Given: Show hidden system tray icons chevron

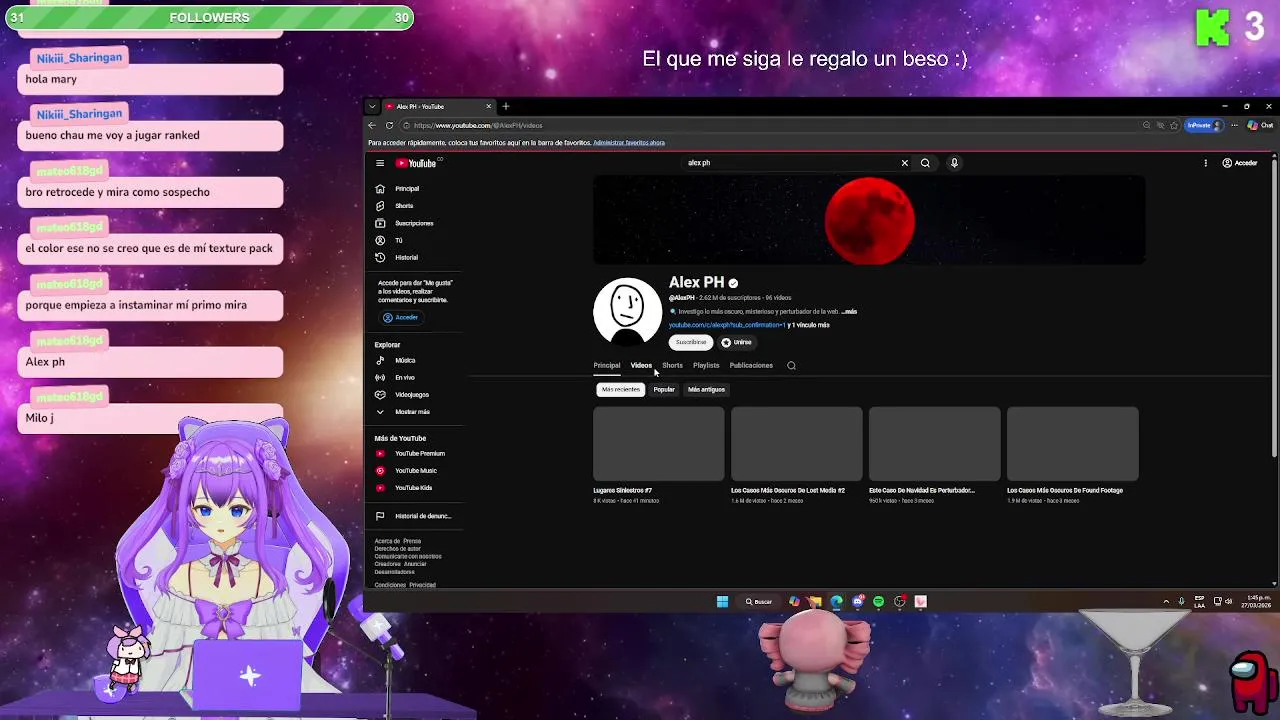Looking at the screenshot, I should click(1166, 602).
